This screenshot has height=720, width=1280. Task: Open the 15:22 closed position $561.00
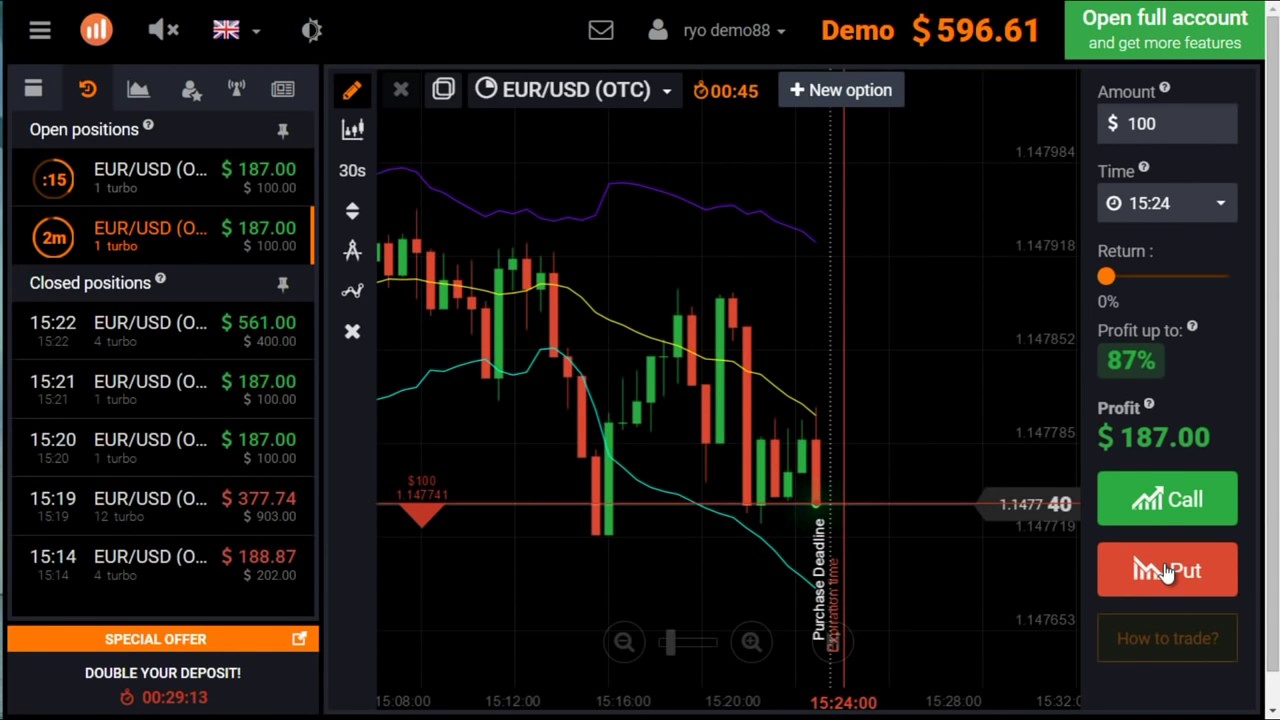[x=163, y=331]
